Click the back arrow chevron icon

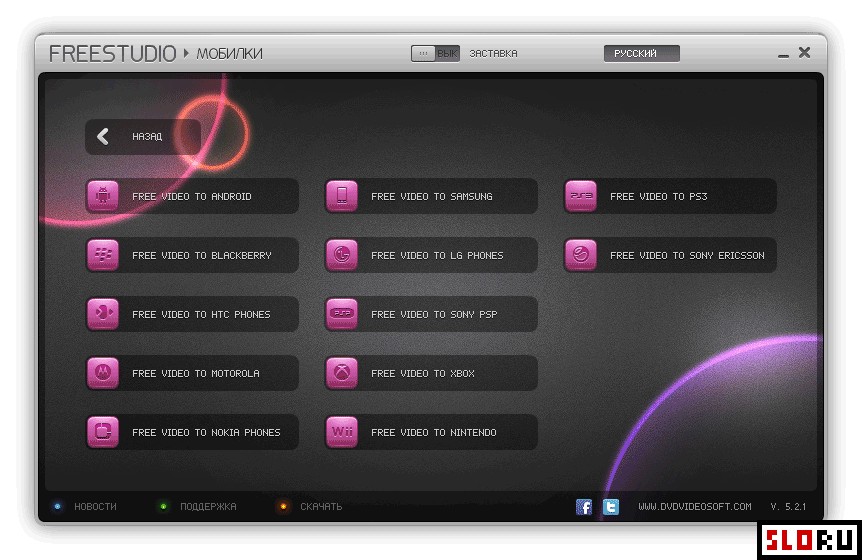point(103,136)
